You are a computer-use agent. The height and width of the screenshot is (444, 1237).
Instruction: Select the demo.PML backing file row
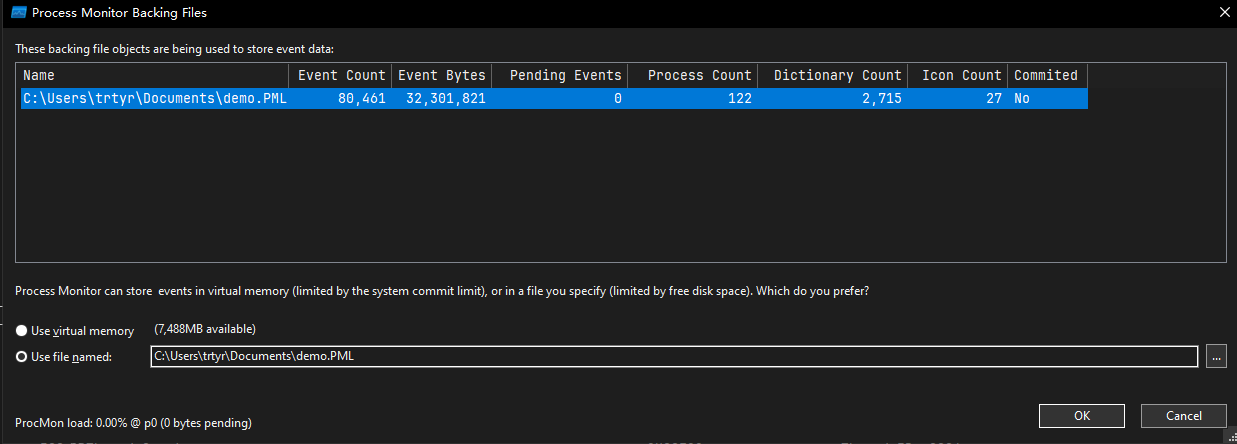(155, 98)
